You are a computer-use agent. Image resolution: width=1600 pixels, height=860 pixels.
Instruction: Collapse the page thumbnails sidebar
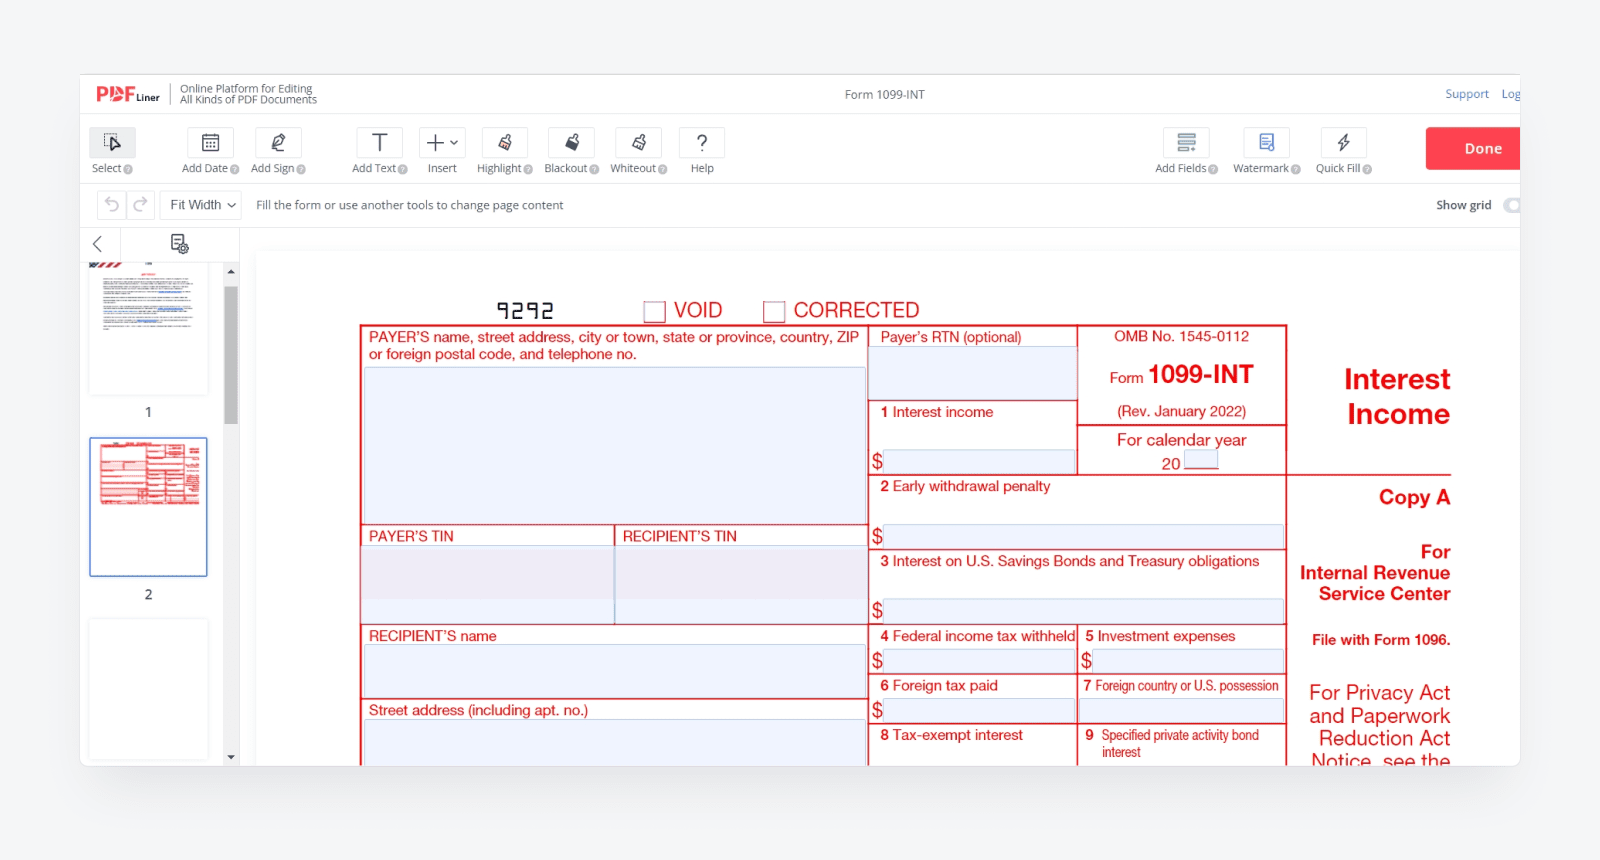tap(98, 244)
